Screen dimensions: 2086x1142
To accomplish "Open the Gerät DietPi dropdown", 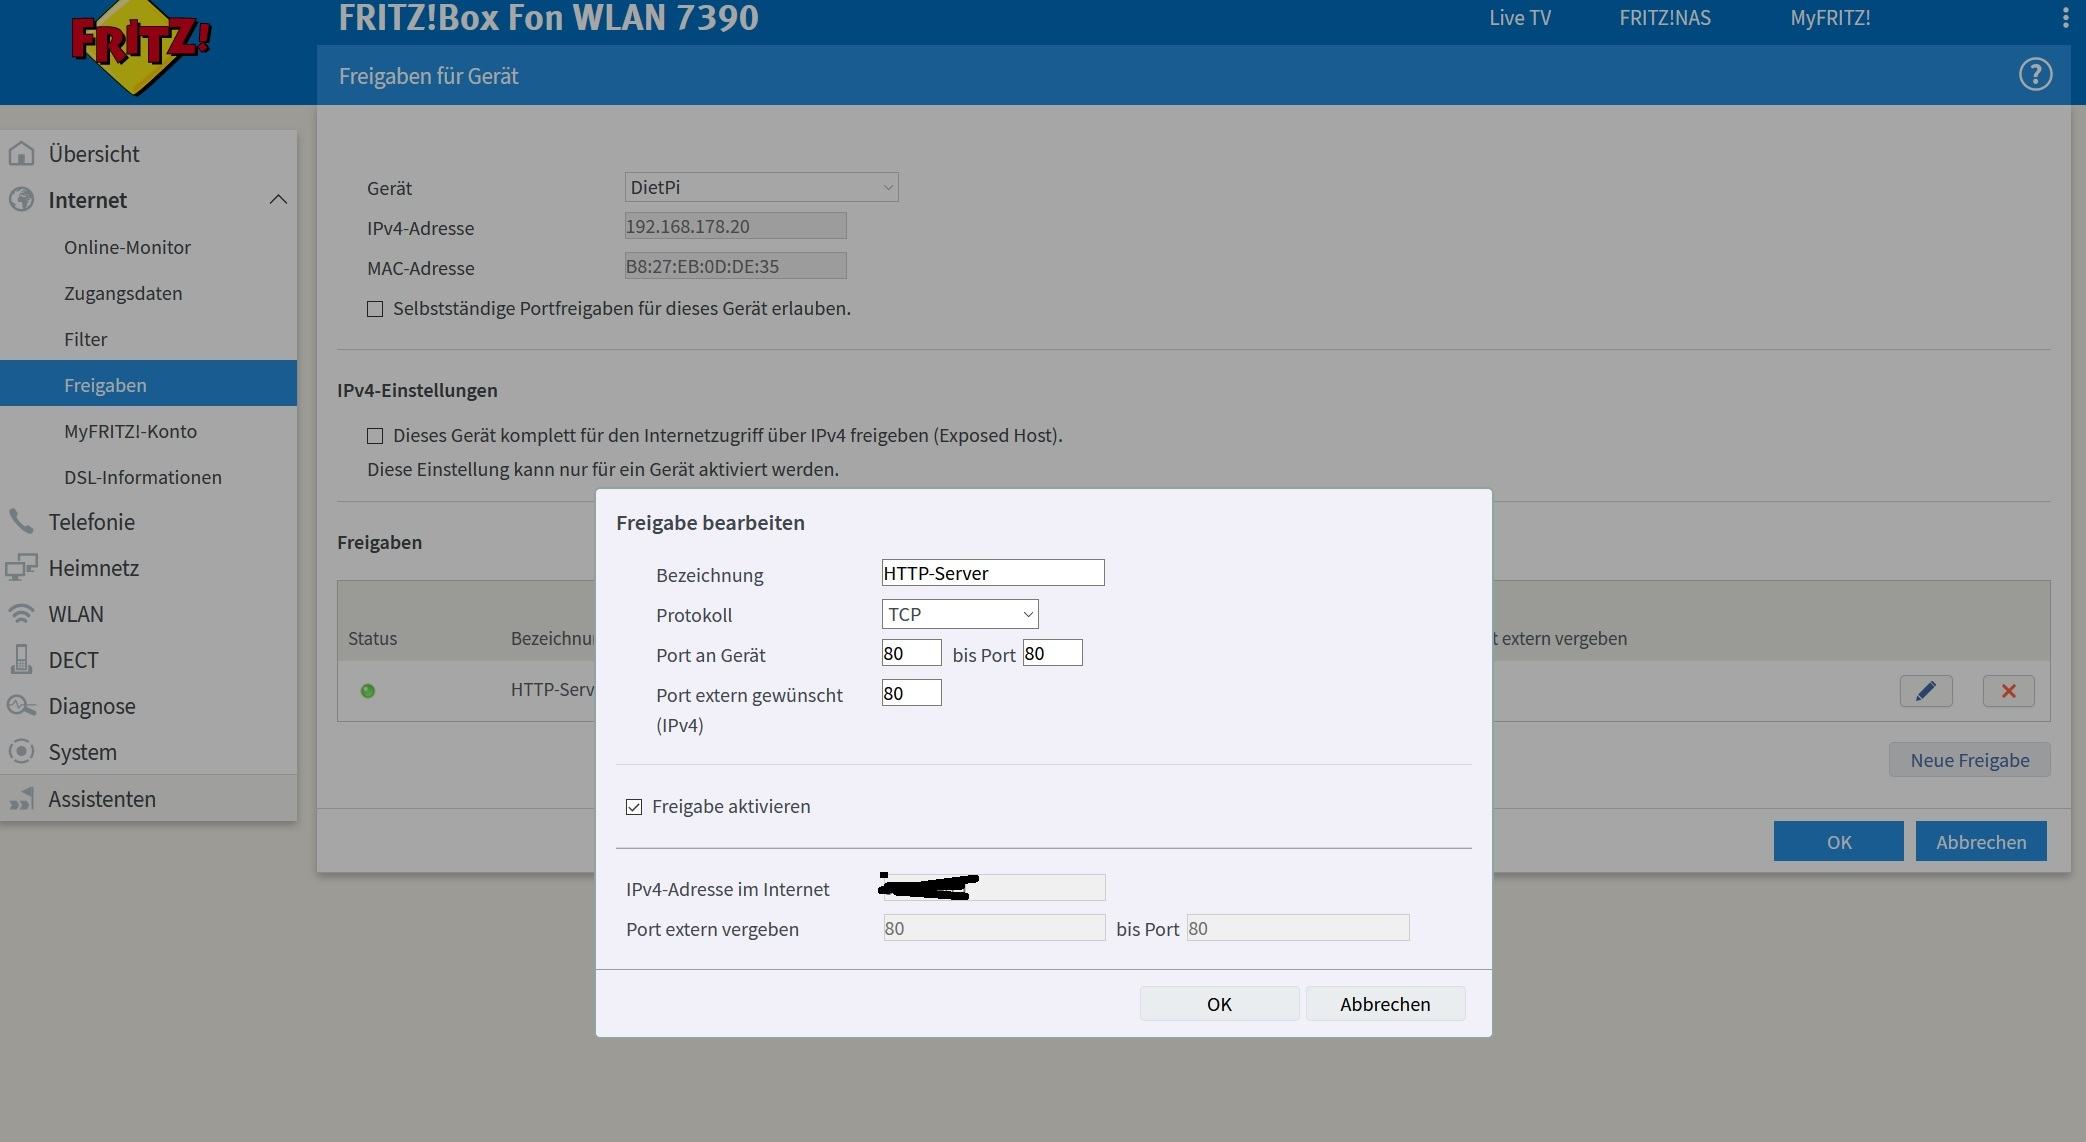I will (x=760, y=187).
